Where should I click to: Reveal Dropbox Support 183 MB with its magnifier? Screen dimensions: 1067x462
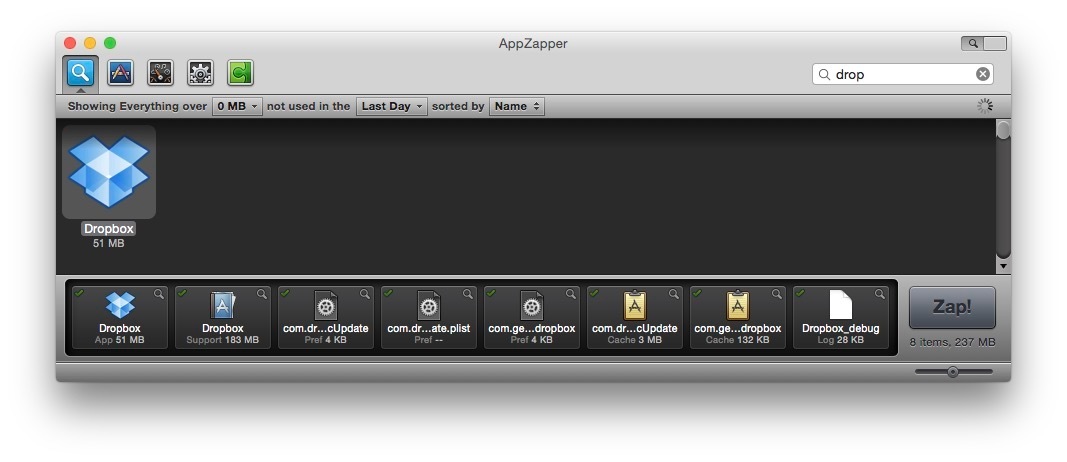coord(261,294)
